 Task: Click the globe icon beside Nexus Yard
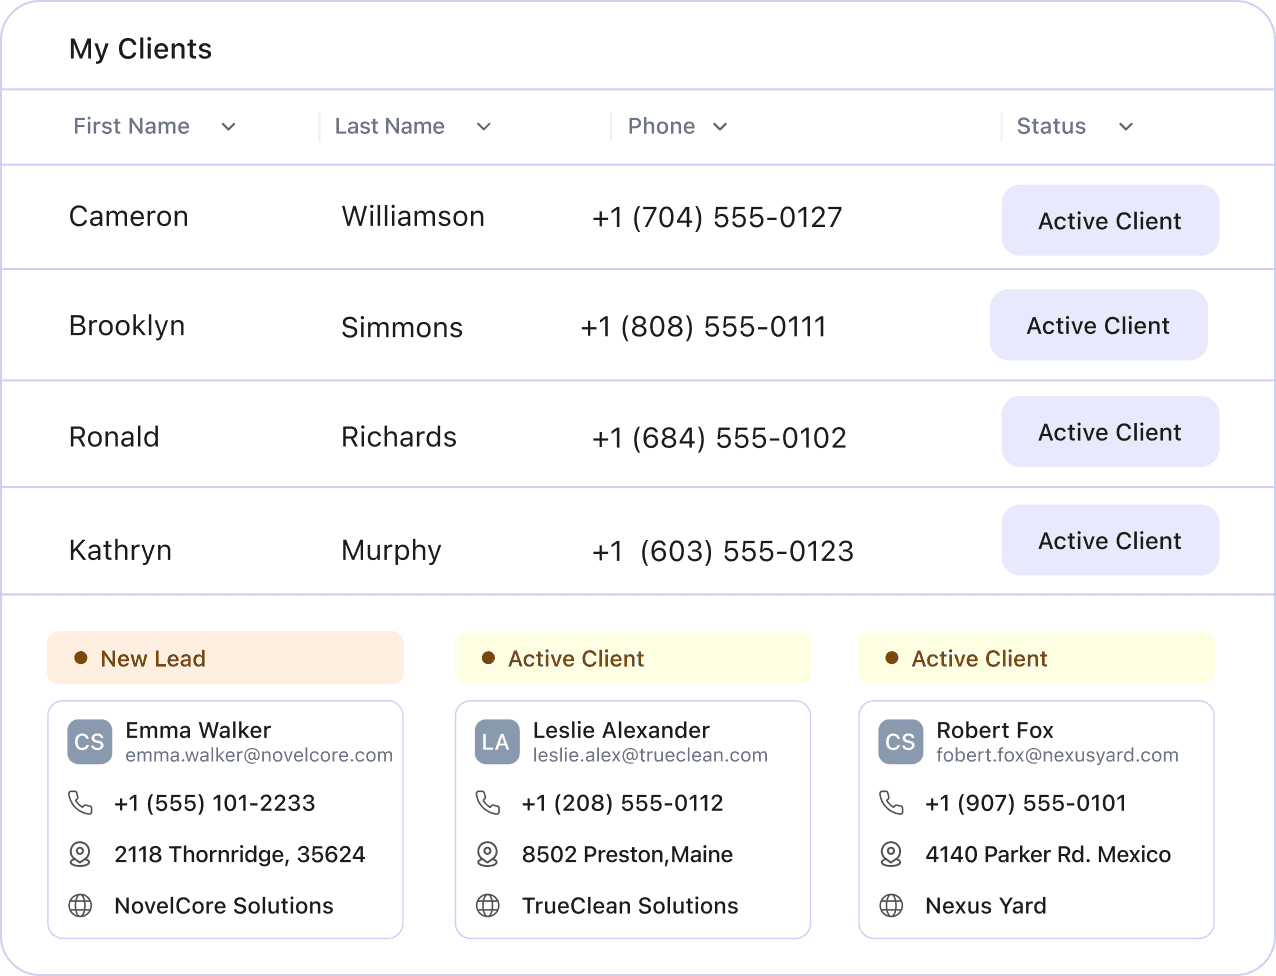click(891, 906)
